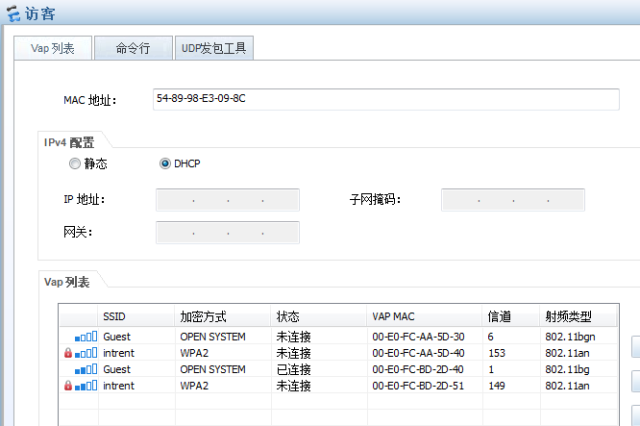Select intrent SSID in channel 153 row
Viewport: 640px width, 426px height.
[118, 353]
